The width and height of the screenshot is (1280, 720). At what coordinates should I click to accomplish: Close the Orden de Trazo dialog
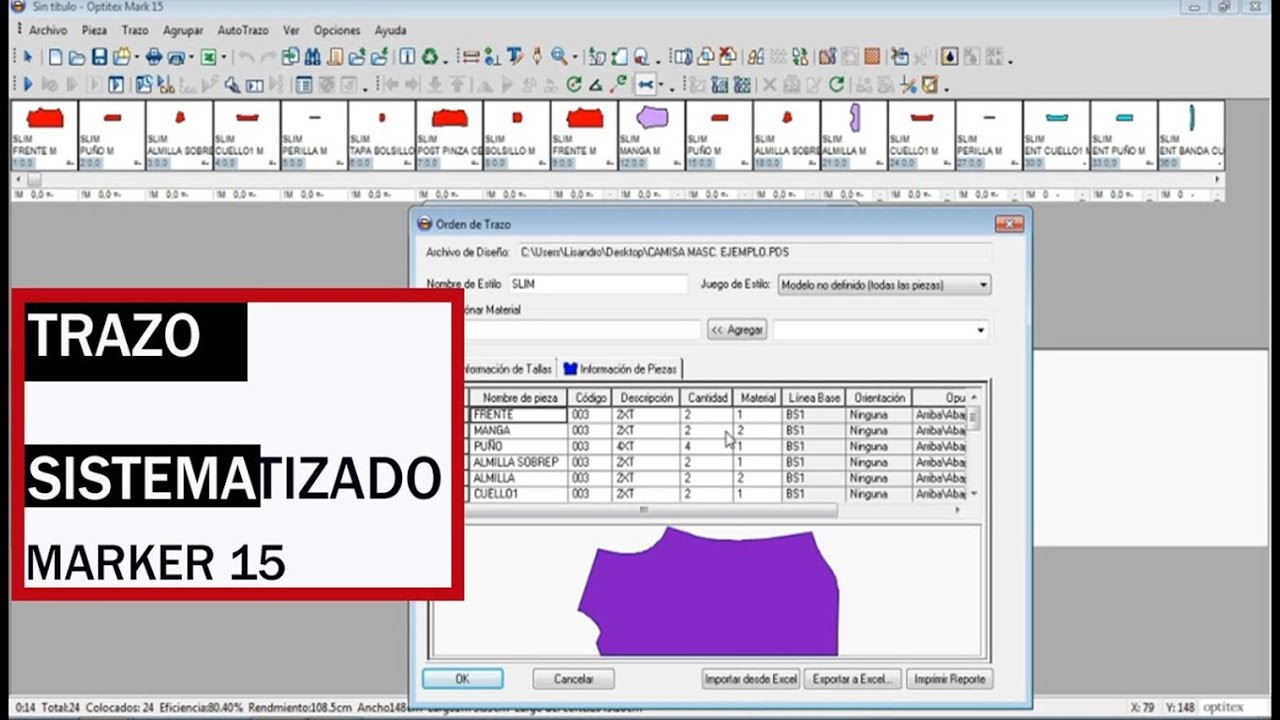(1009, 224)
